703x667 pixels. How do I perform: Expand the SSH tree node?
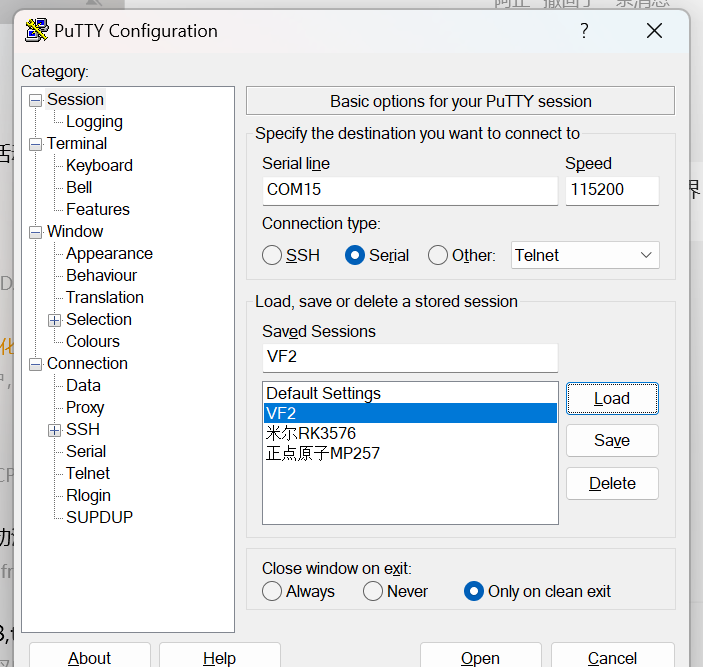(54, 430)
